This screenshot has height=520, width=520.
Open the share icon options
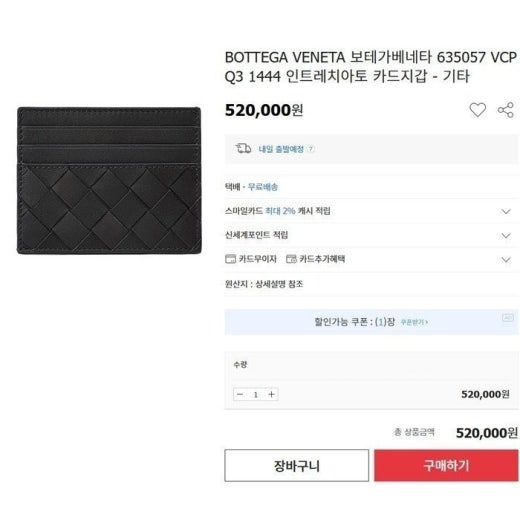(x=506, y=110)
